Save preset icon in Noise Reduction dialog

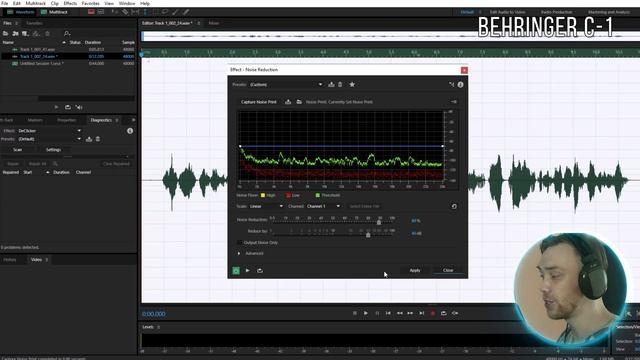[x=331, y=84]
